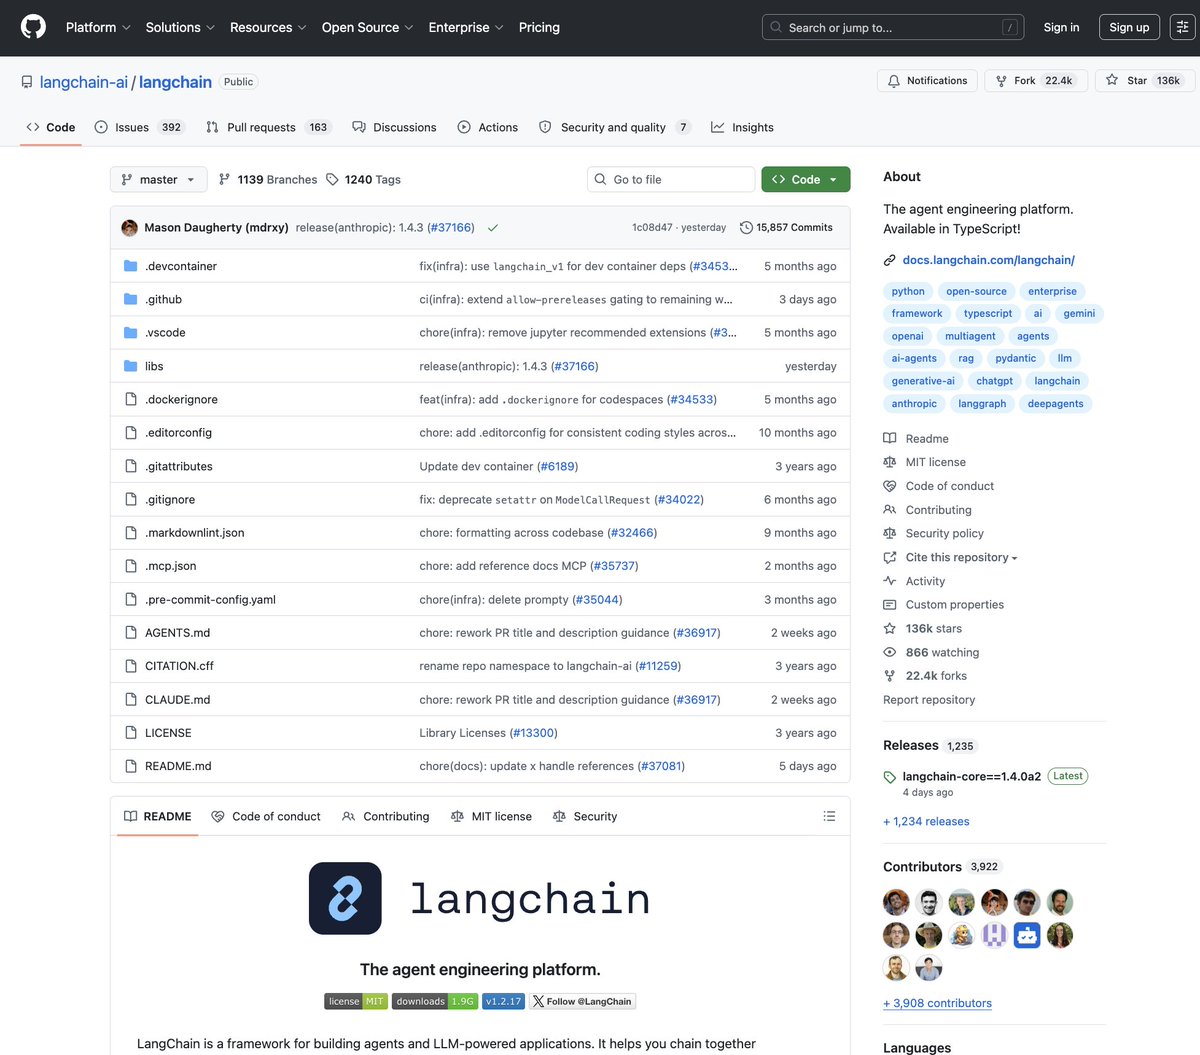Click the Sign up button

point(1129,27)
